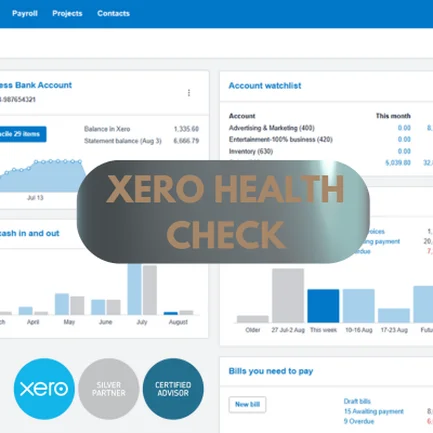
Task: Click the Certified Advisor badge
Action: [173, 389]
